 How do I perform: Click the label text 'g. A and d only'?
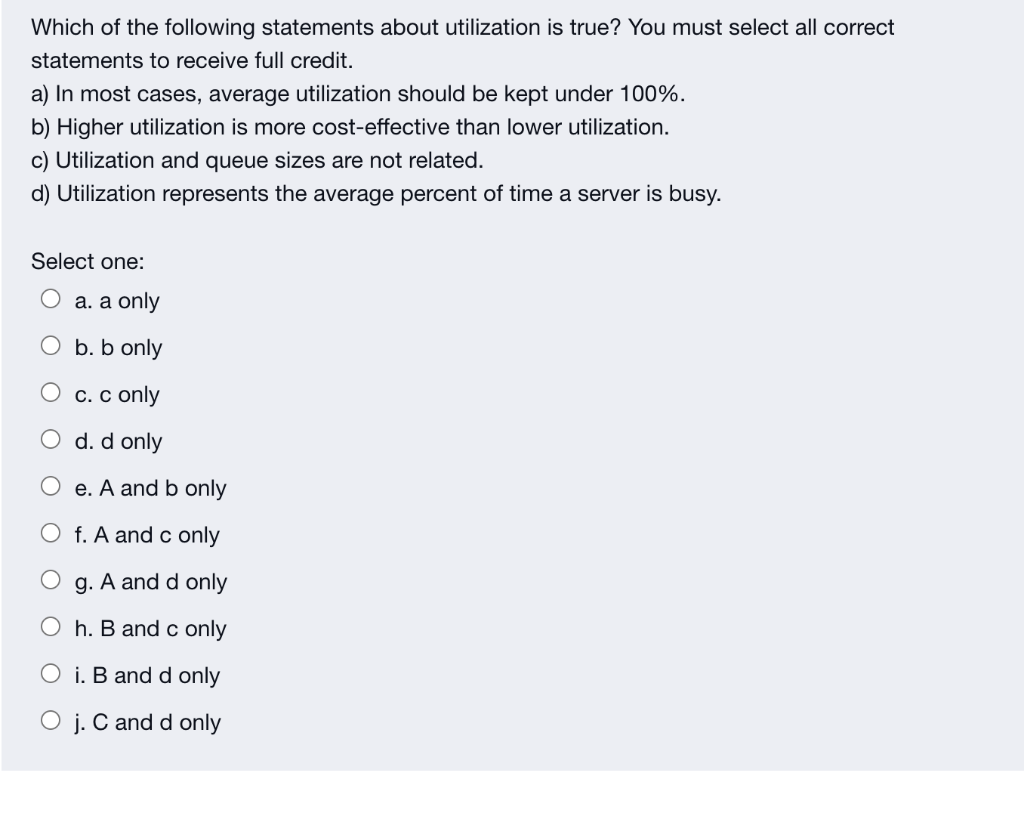[x=150, y=582]
